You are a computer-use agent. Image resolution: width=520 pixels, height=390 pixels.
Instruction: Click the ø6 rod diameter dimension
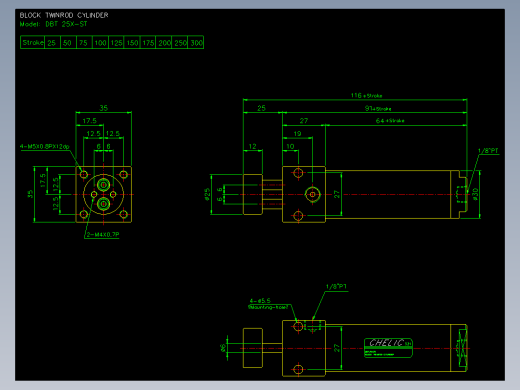pos(223,348)
